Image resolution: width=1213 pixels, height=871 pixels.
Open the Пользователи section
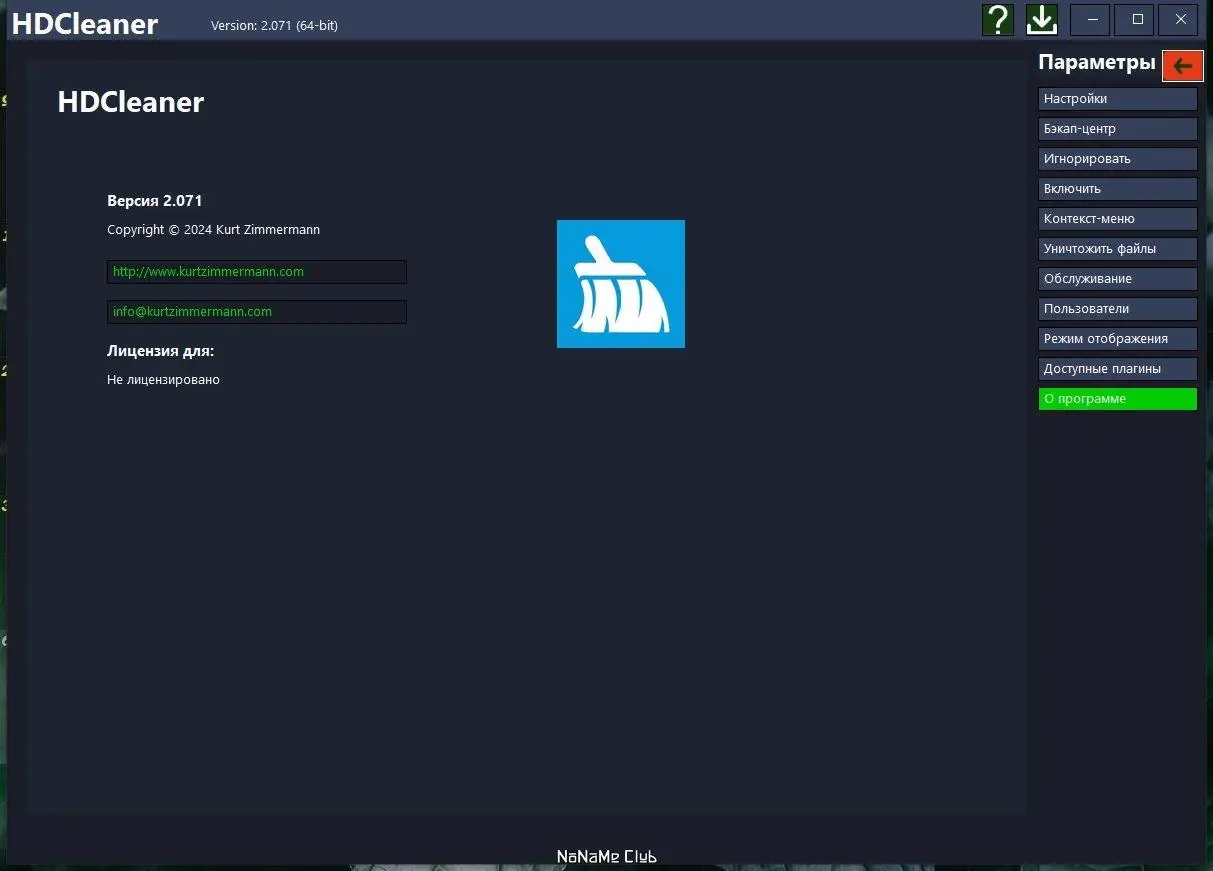[x=1118, y=309]
